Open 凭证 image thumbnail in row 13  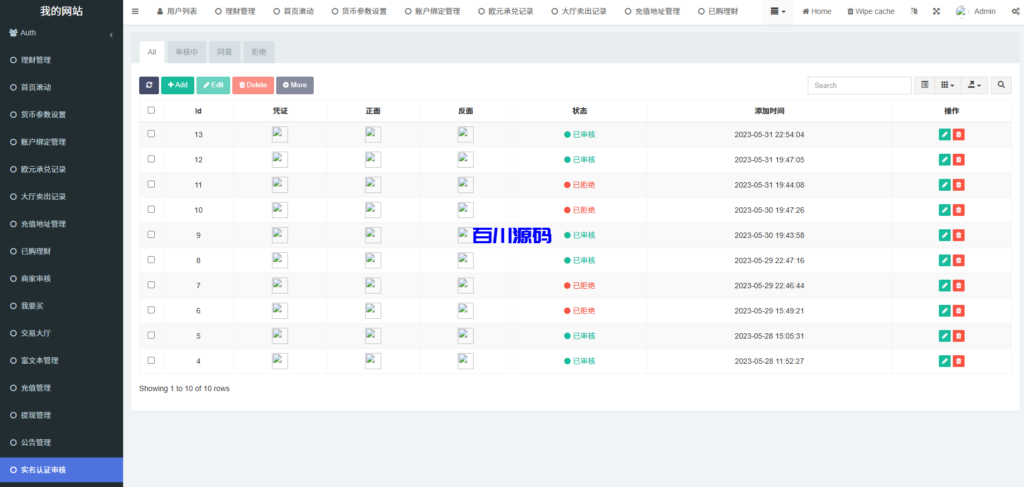(x=280, y=134)
